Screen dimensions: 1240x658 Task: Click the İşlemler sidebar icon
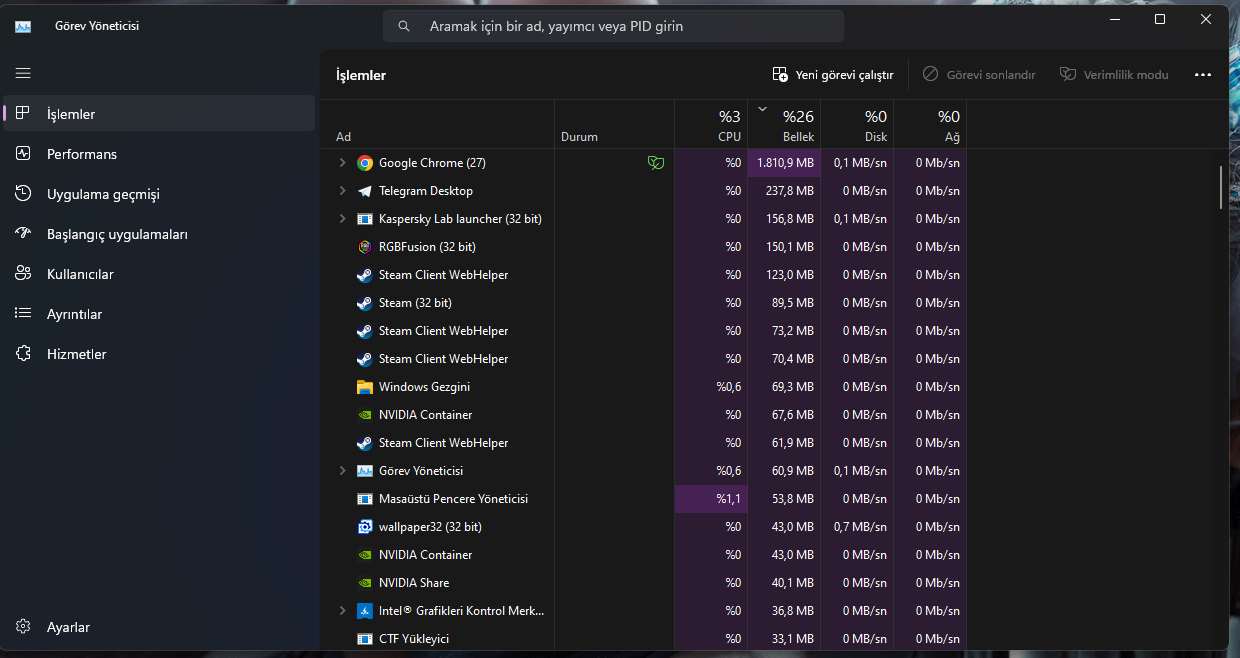[x=23, y=113]
